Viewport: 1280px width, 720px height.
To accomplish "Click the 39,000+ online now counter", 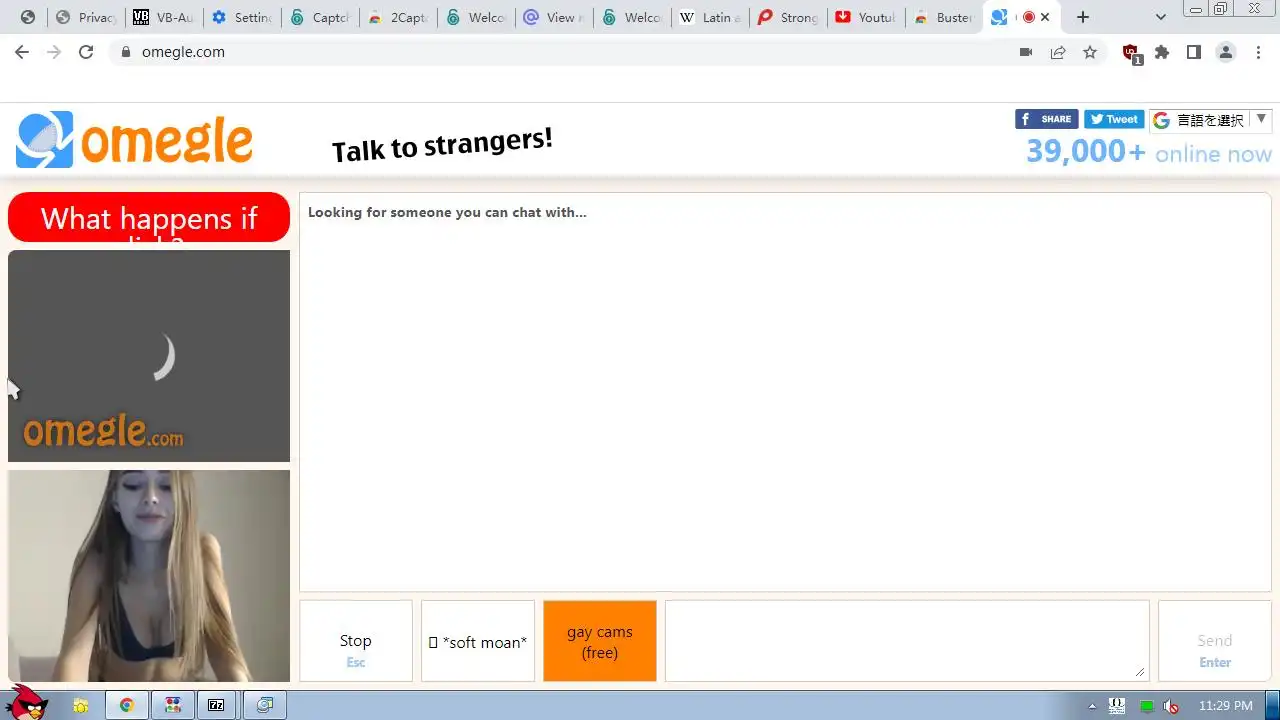I will pos(1148,152).
